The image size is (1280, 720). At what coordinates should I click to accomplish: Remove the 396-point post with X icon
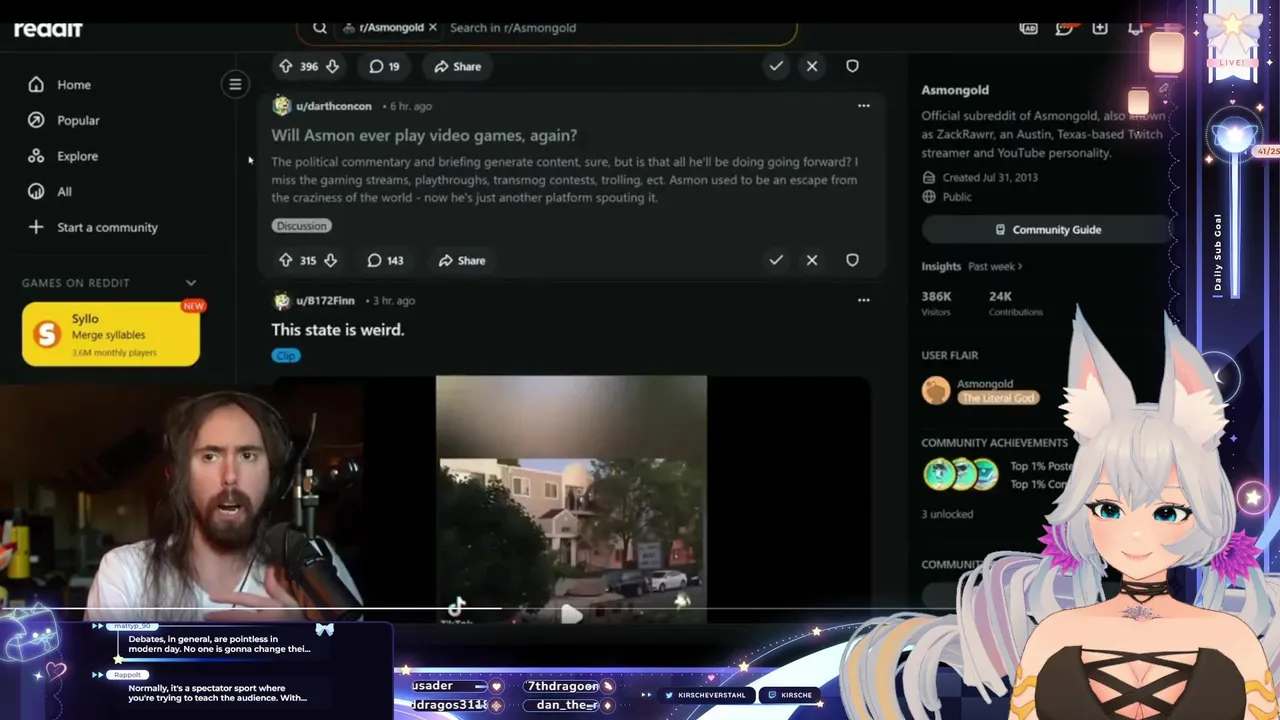coord(812,66)
